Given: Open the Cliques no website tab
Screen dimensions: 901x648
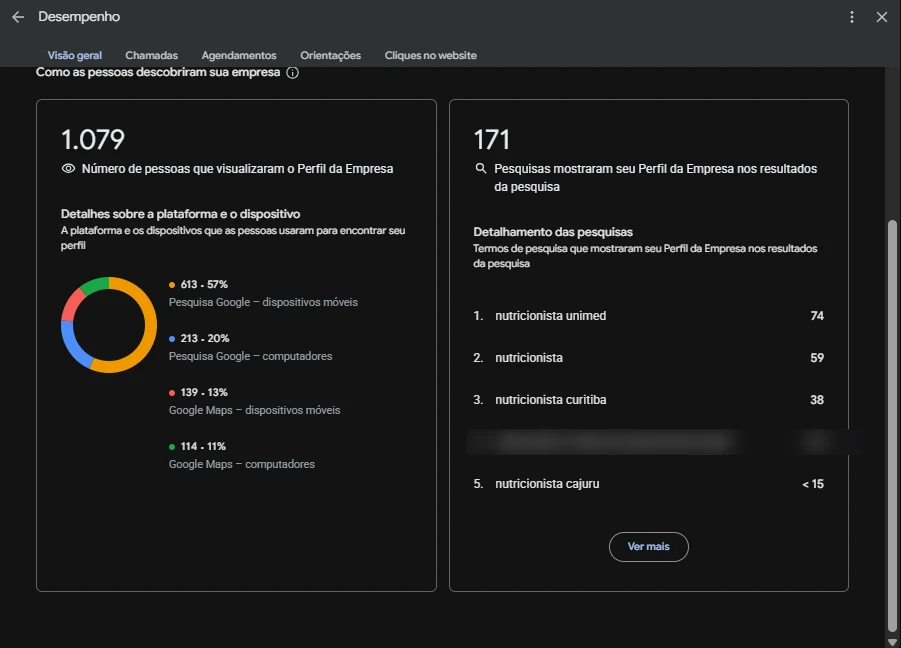Looking at the screenshot, I should pyautogui.click(x=430, y=55).
